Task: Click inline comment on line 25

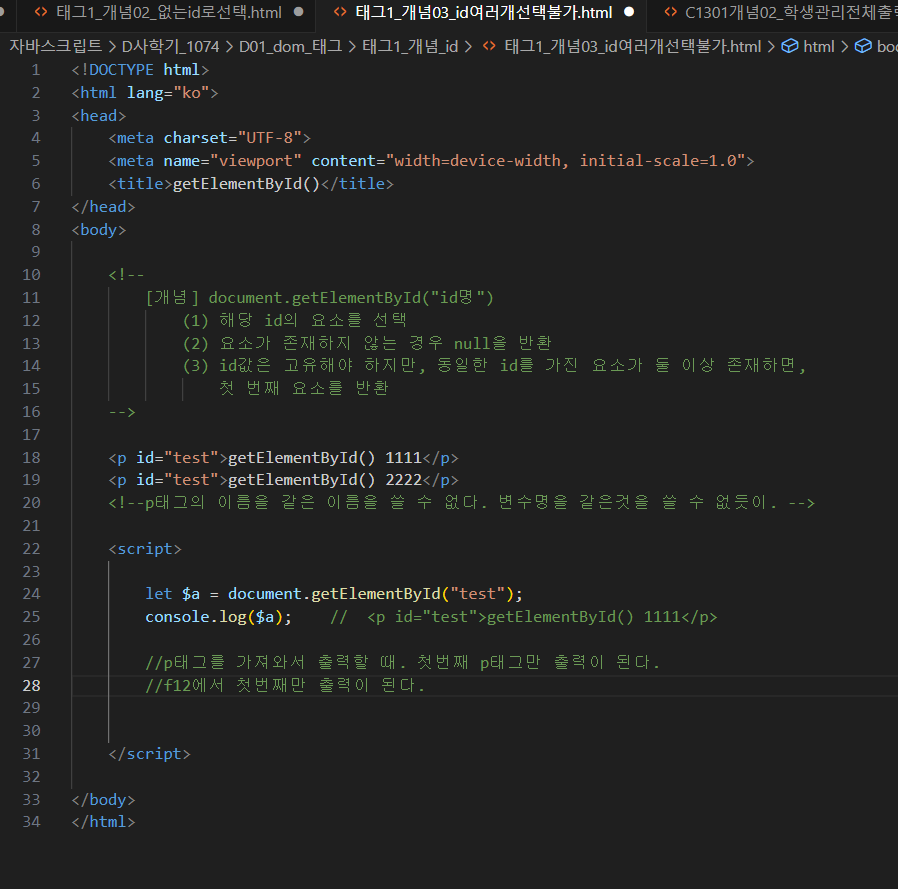Action: (x=523, y=617)
